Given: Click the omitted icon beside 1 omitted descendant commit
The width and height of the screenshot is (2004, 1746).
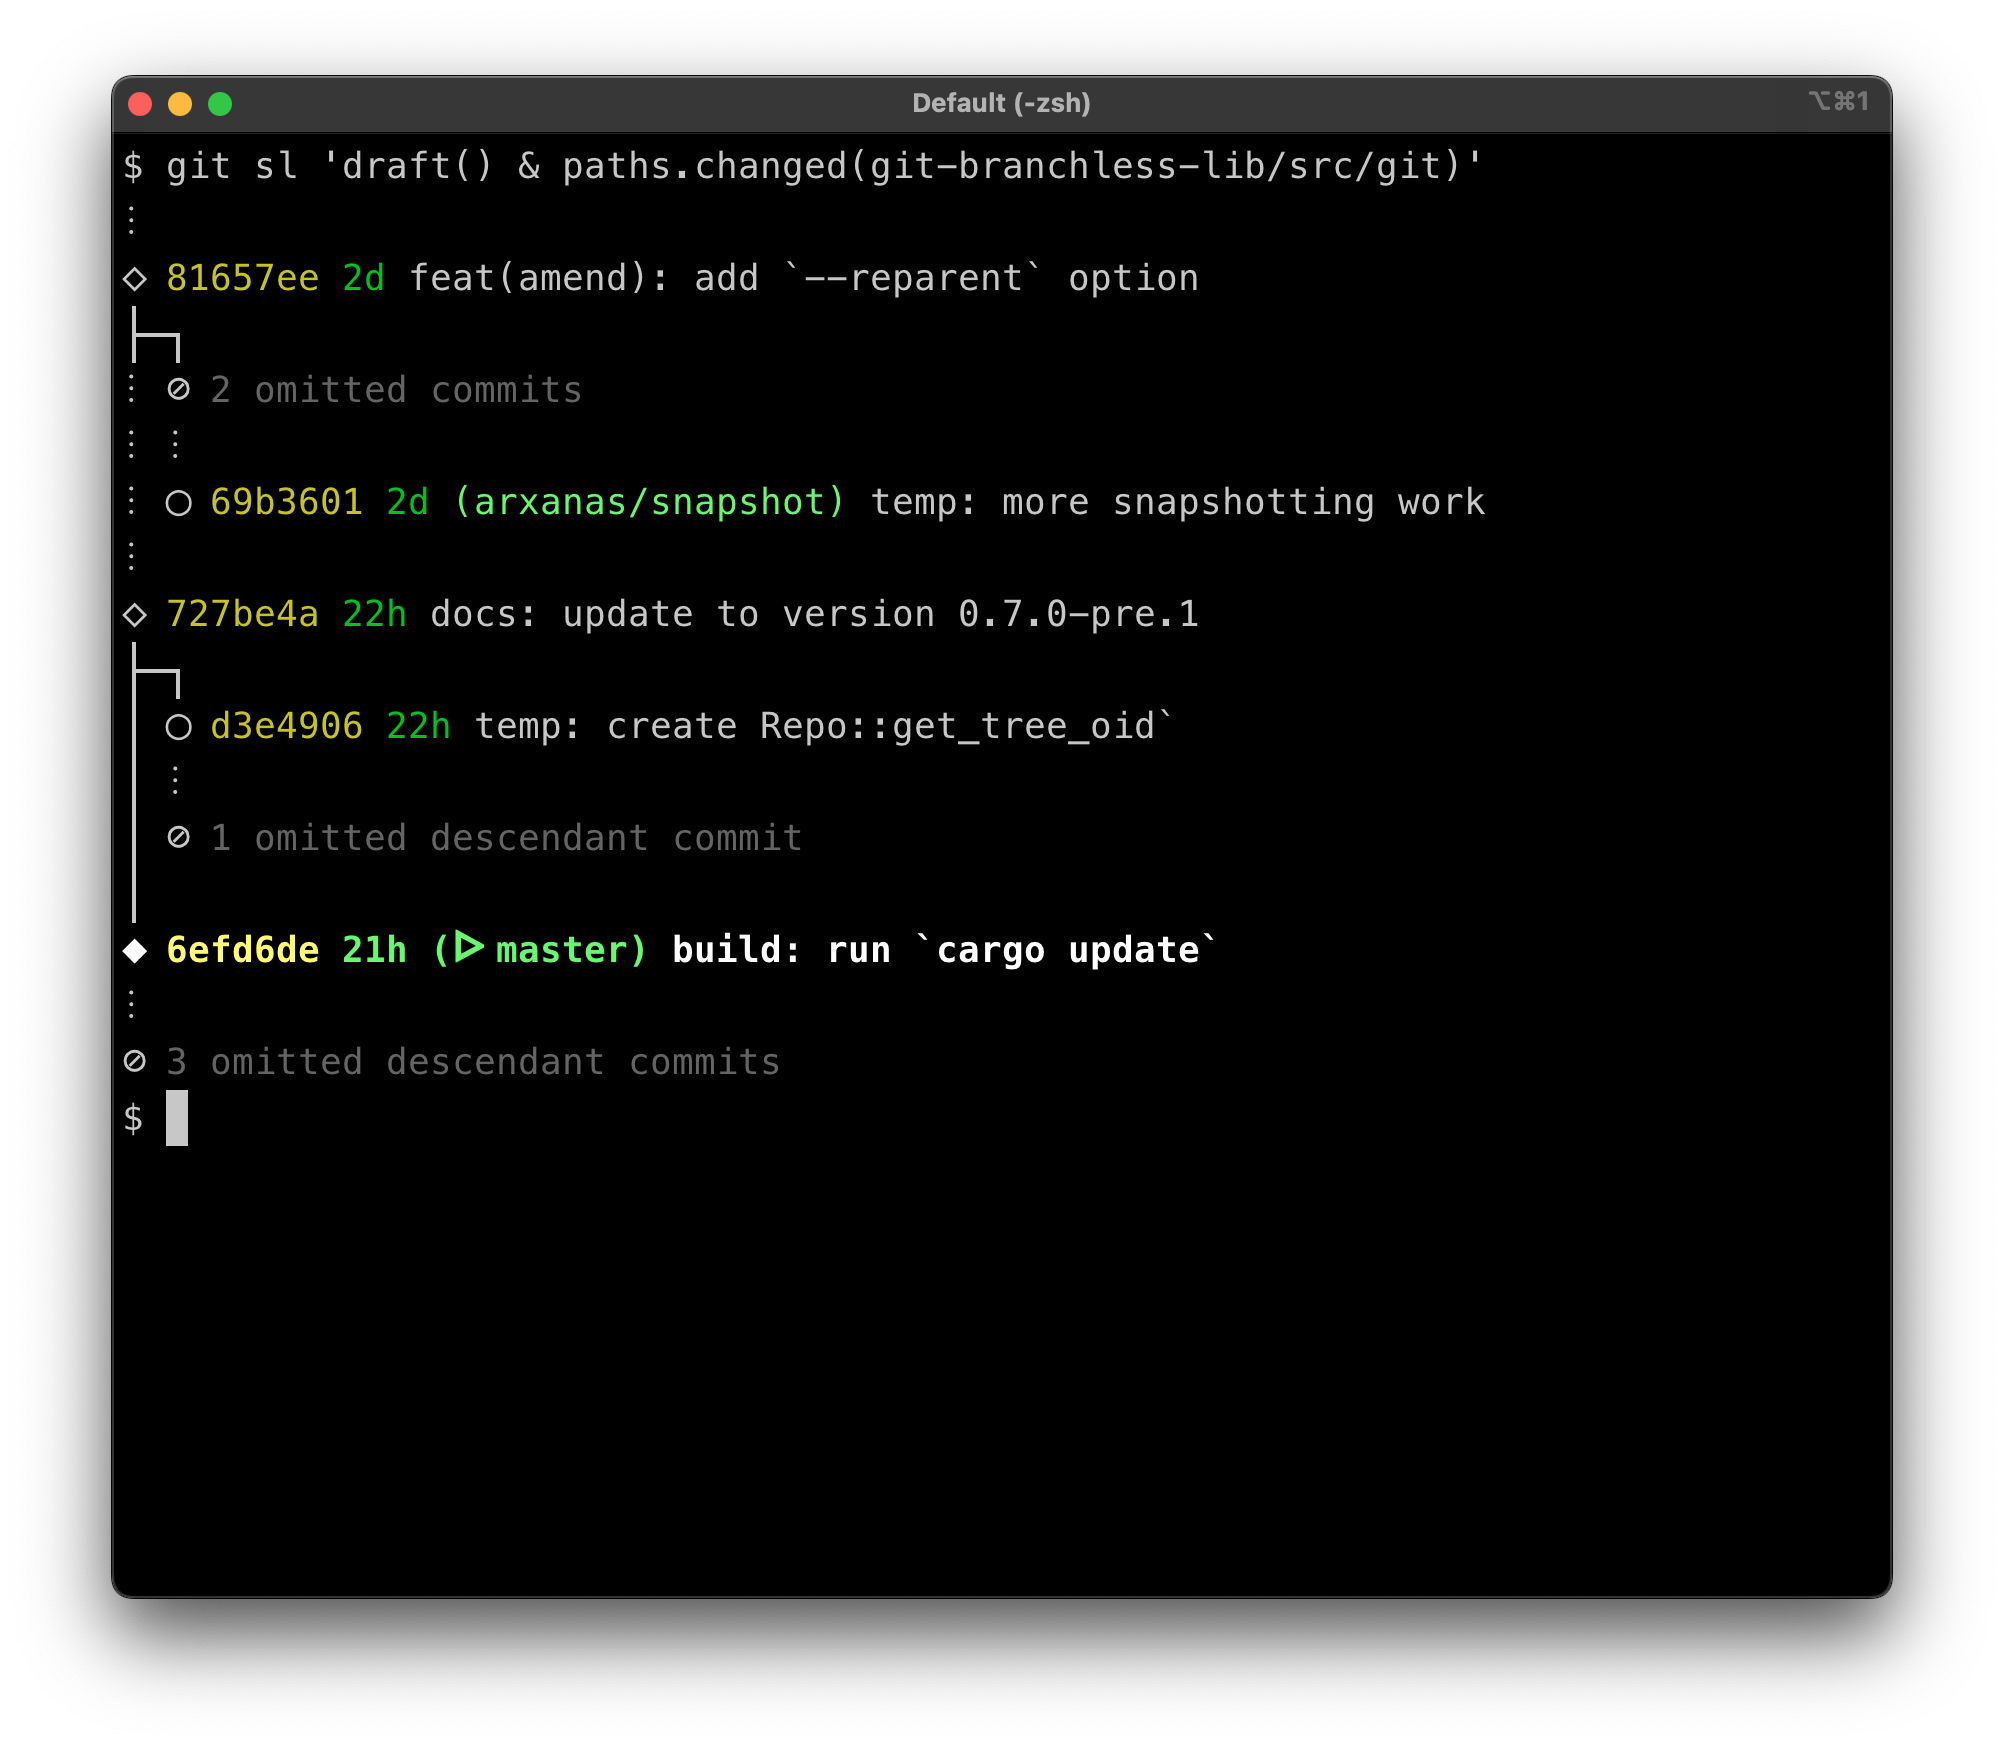Looking at the screenshot, I should [x=179, y=837].
